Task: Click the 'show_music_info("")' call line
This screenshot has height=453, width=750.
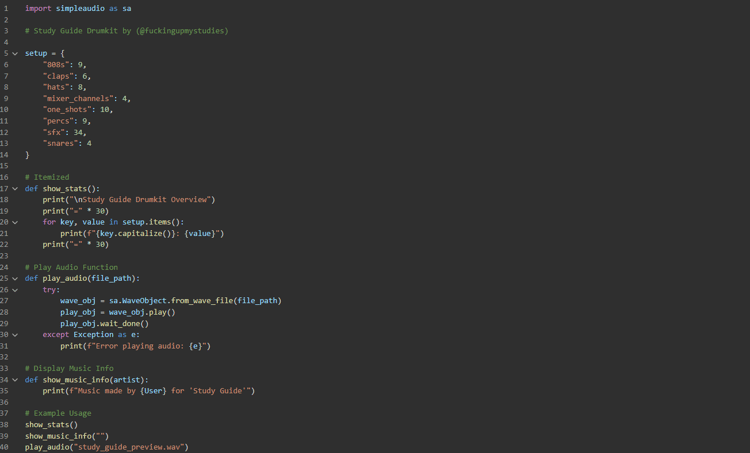Action: [x=67, y=436]
